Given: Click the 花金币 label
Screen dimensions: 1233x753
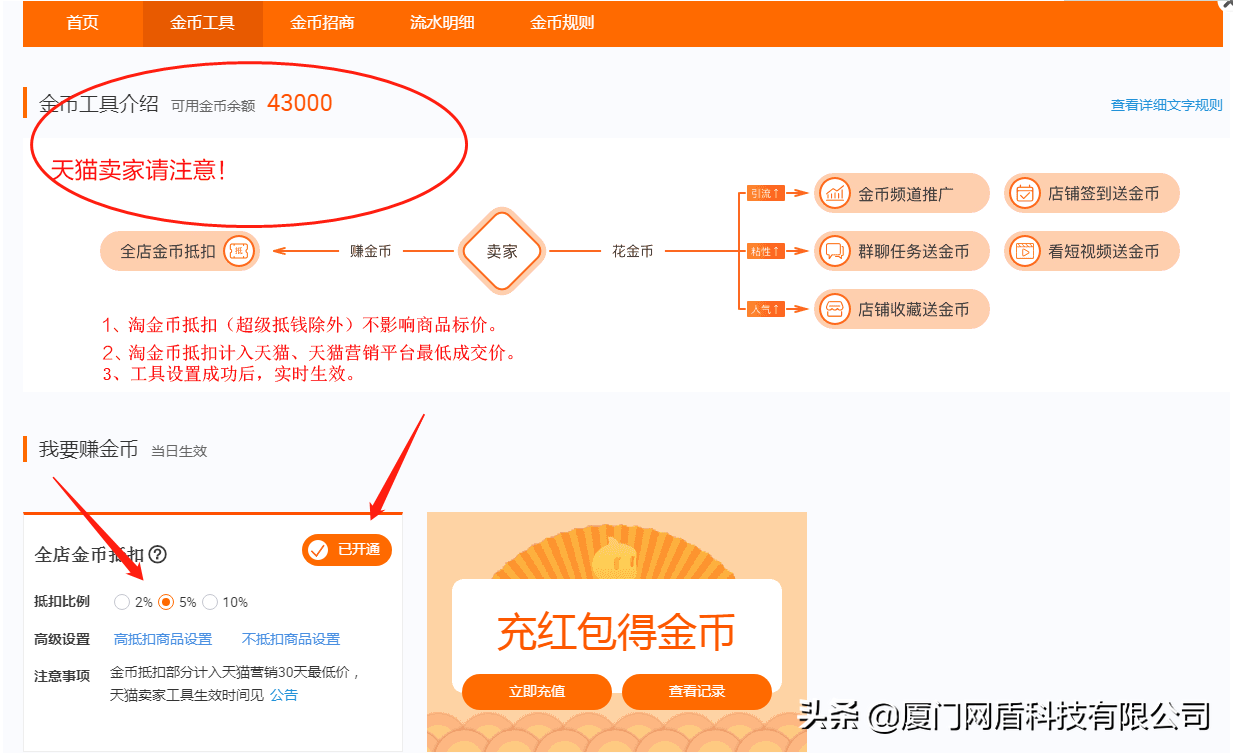Looking at the screenshot, I should (632, 251).
